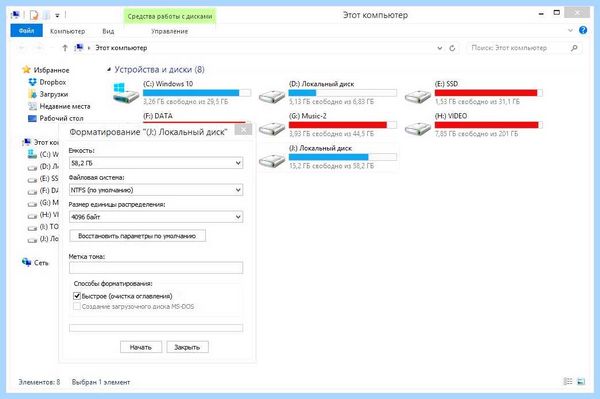Select the Network (Сеть) sidebar item

coord(35,262)
